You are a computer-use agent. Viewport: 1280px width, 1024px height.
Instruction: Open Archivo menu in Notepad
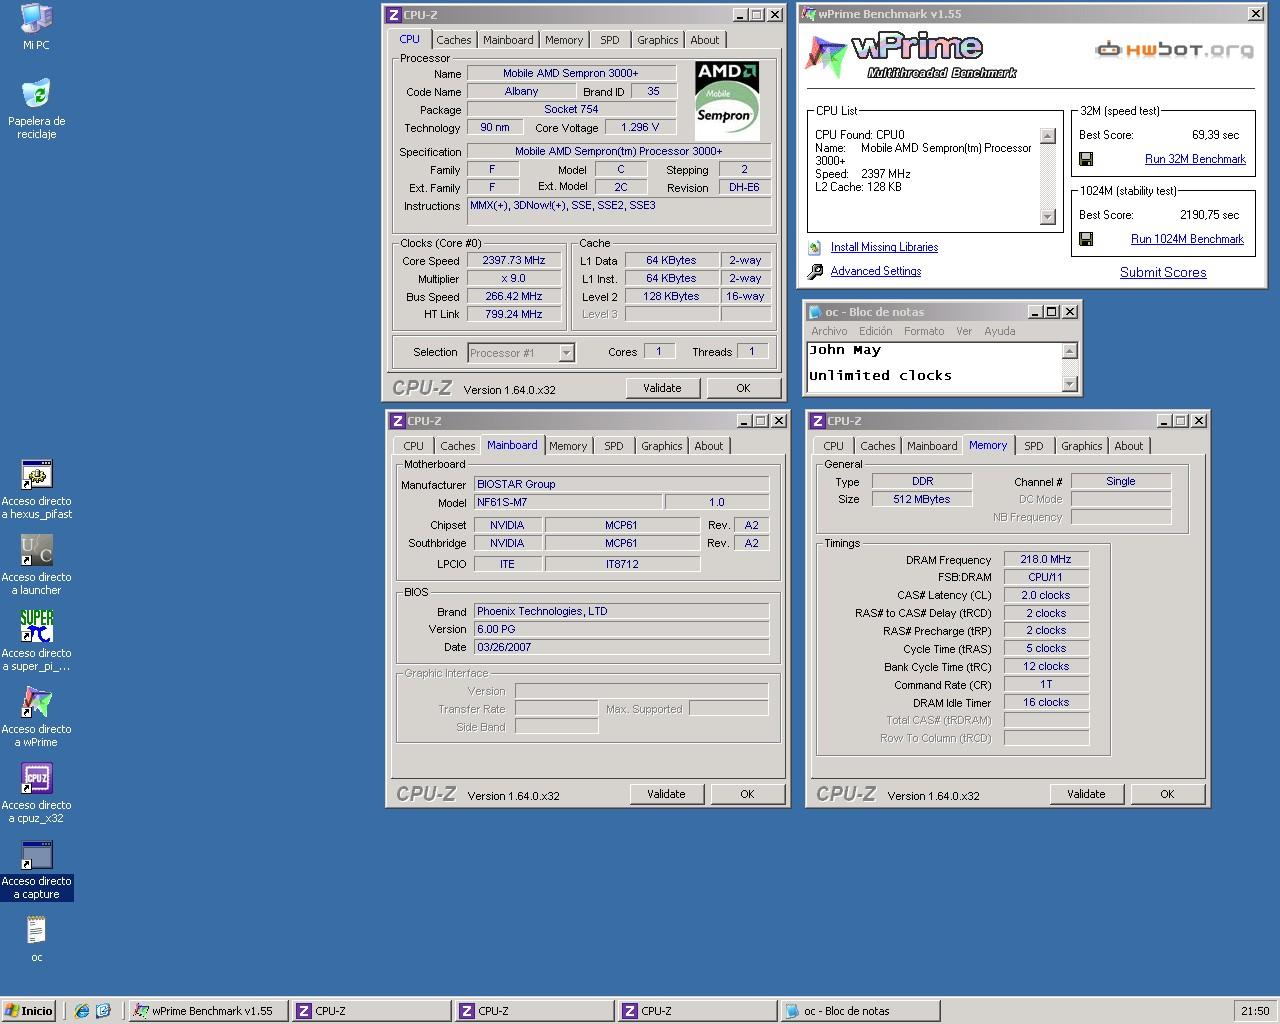829,331
